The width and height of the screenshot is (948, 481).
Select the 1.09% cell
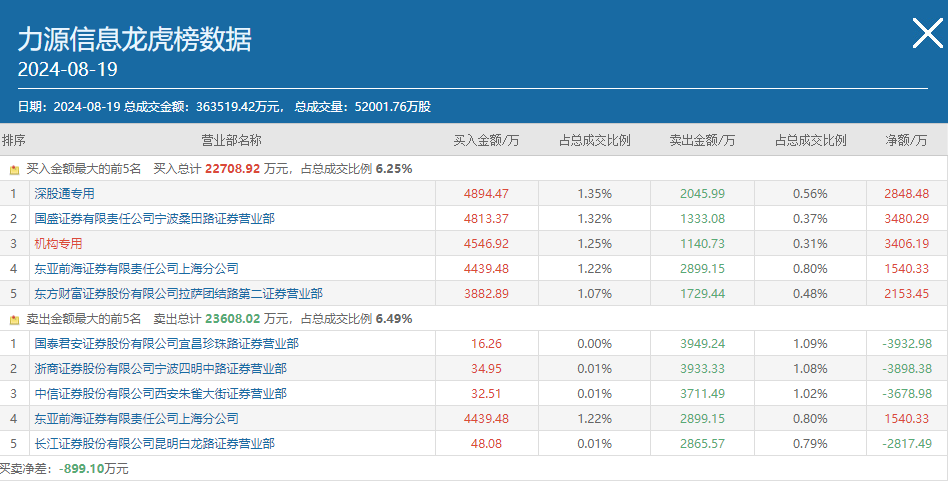[x=810, y=343]
